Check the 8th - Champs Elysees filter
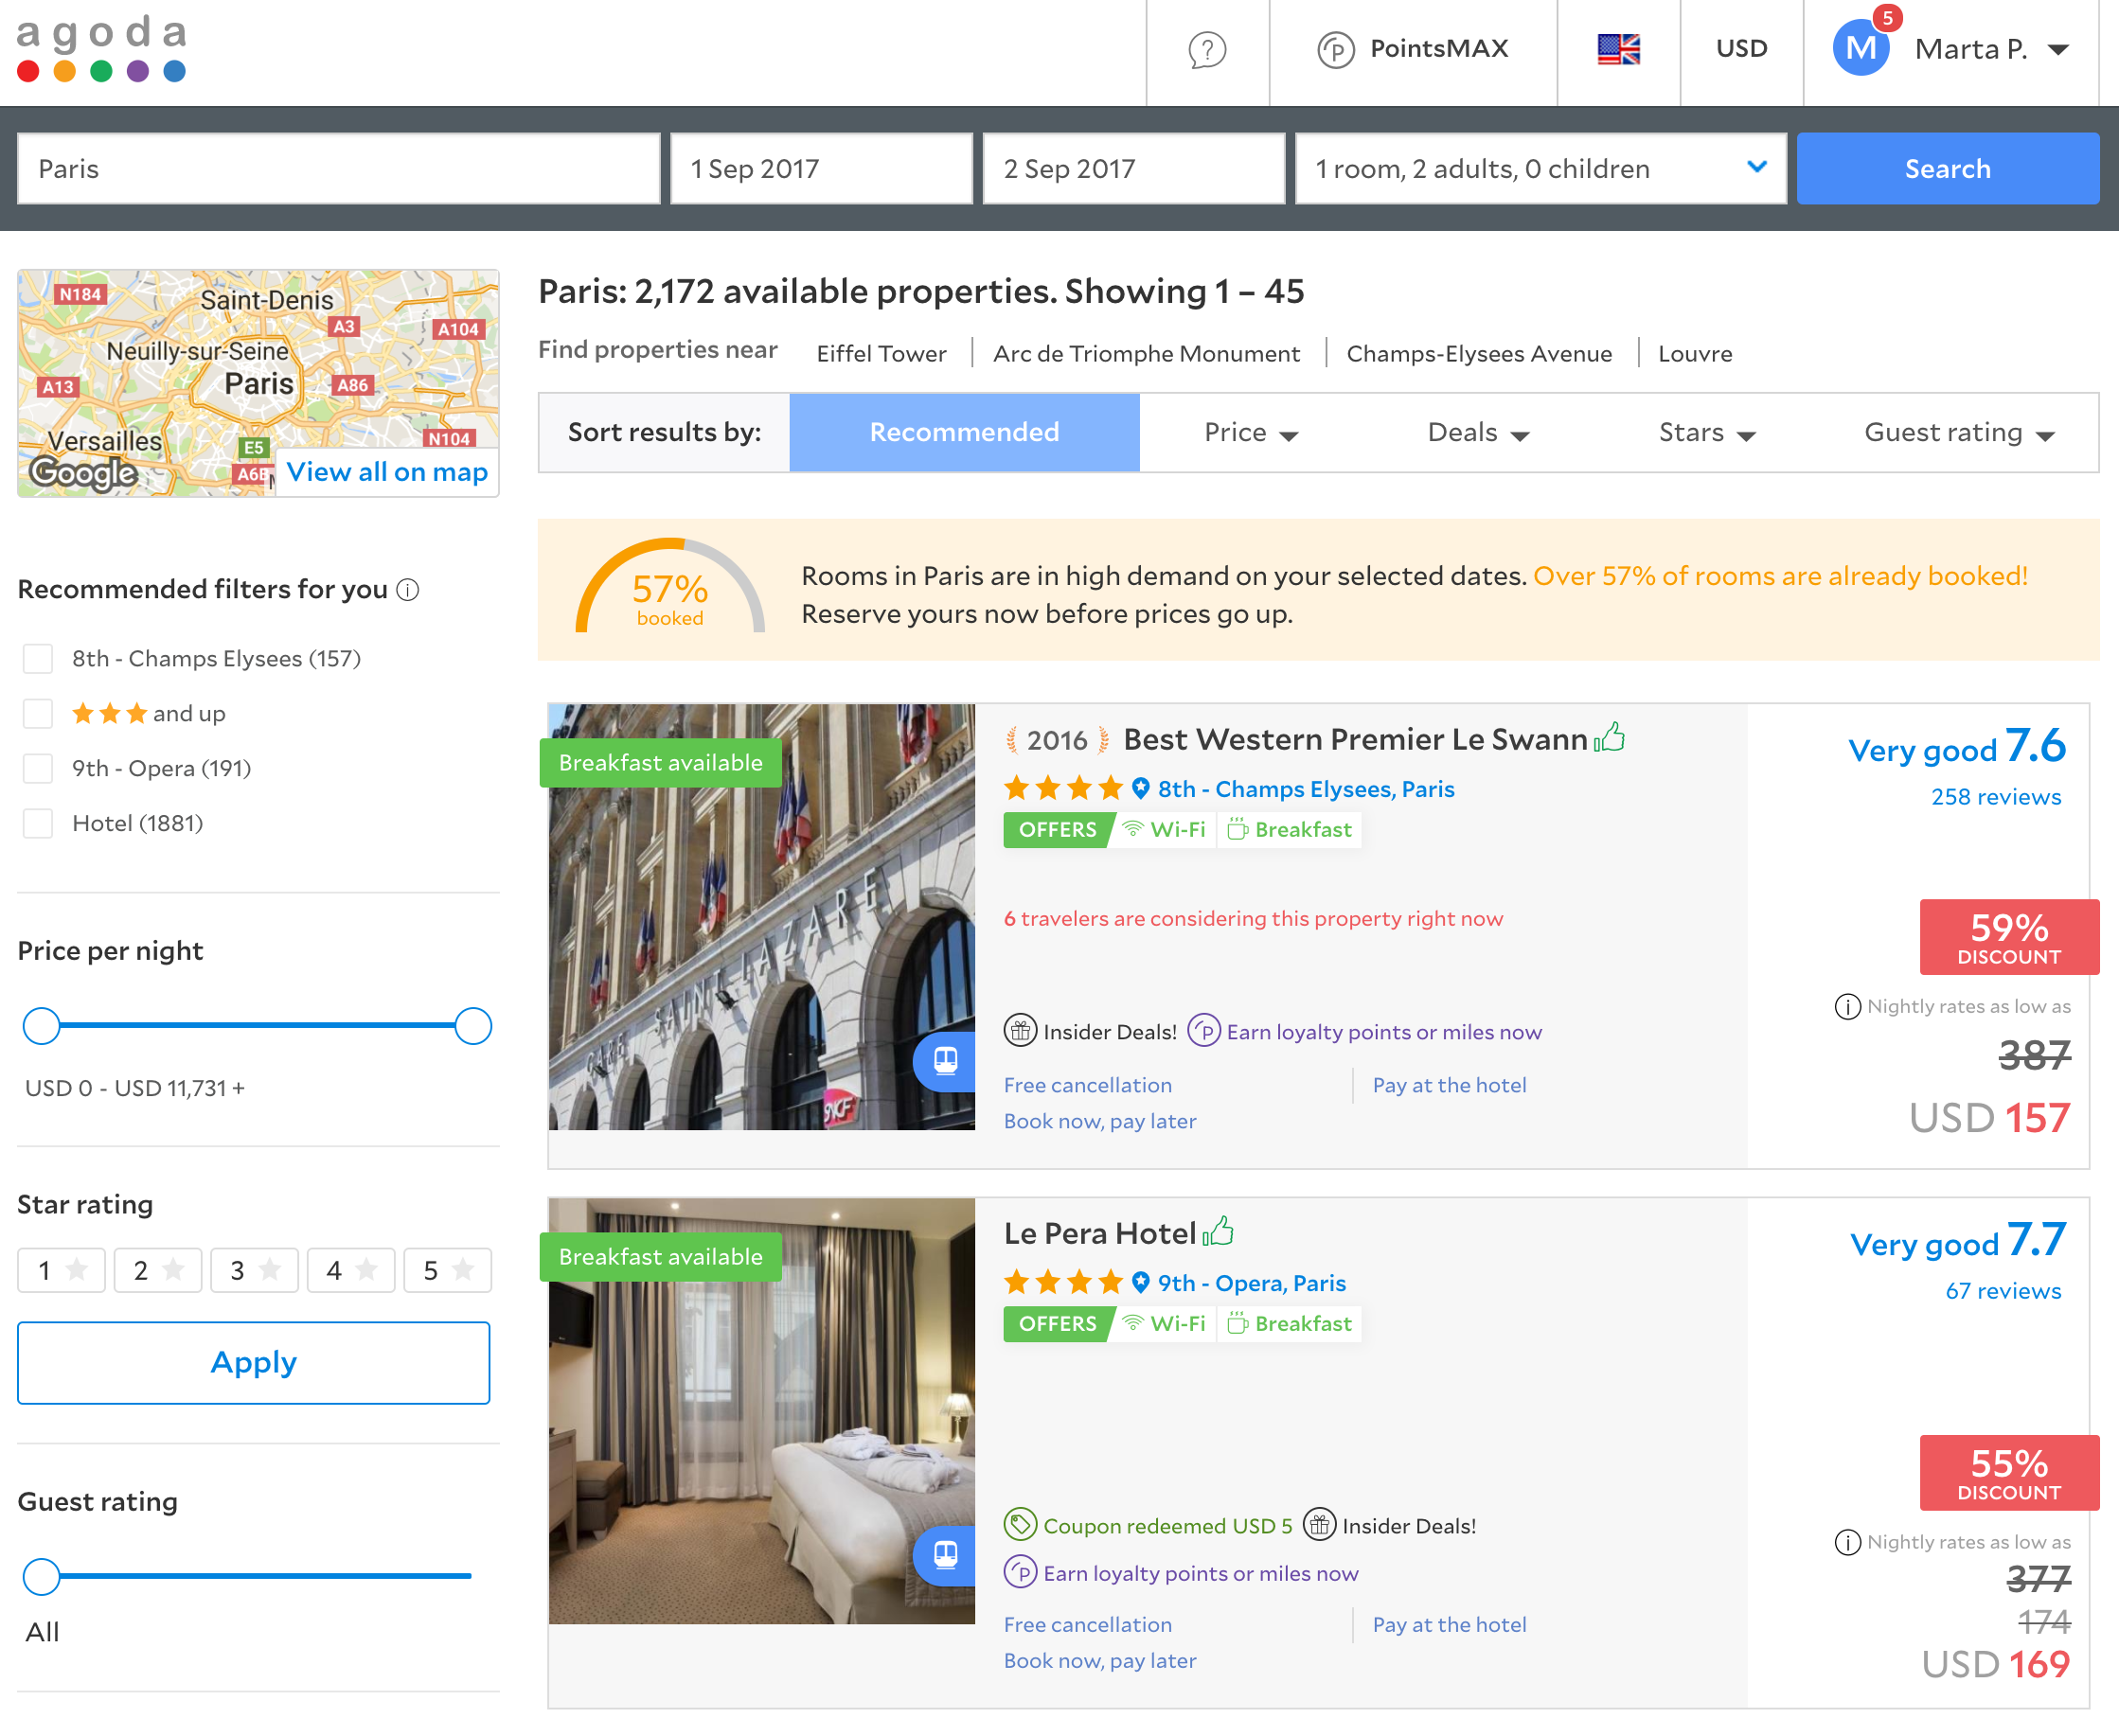 click(38, 658)
